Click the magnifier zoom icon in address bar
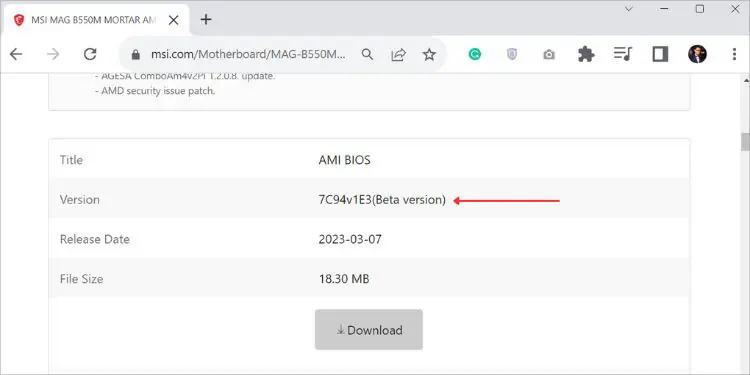 point(367,55)
